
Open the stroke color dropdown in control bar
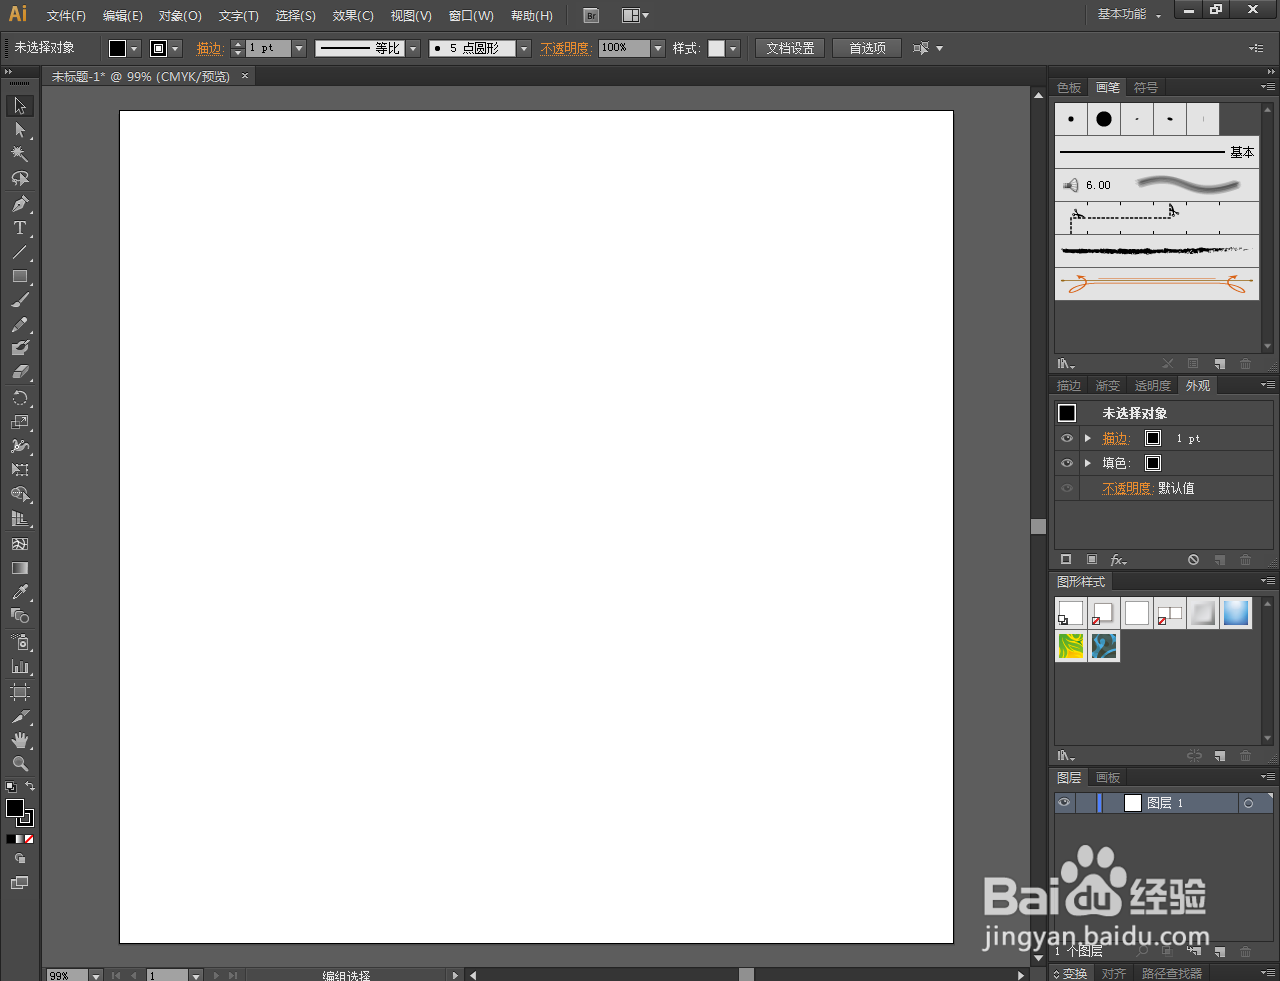point(176,48)
